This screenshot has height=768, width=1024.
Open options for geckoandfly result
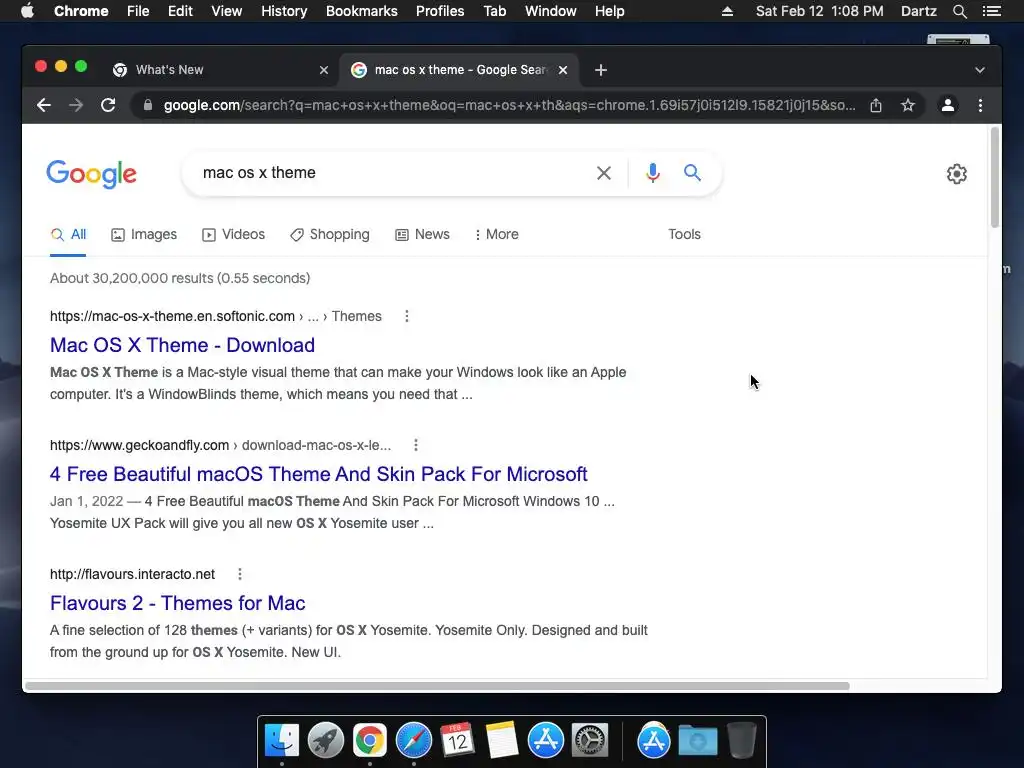coord(416,445)
